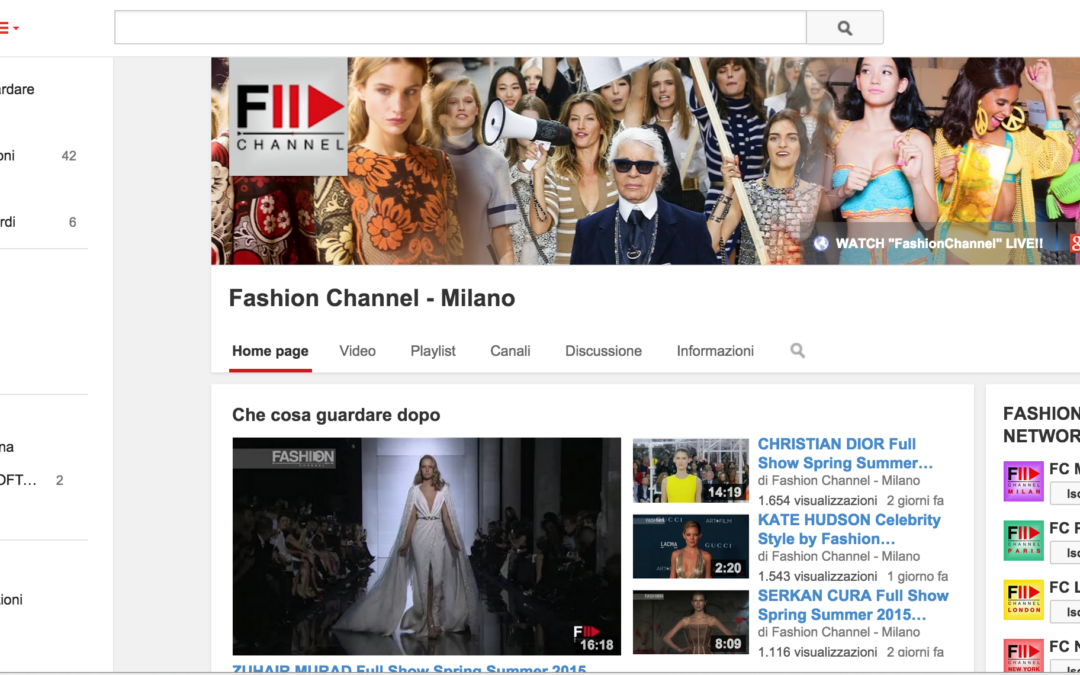Click the FC London channel avatar icon
The image size is (1080, 675).
pyautogui.click(x=1022, y=599)
